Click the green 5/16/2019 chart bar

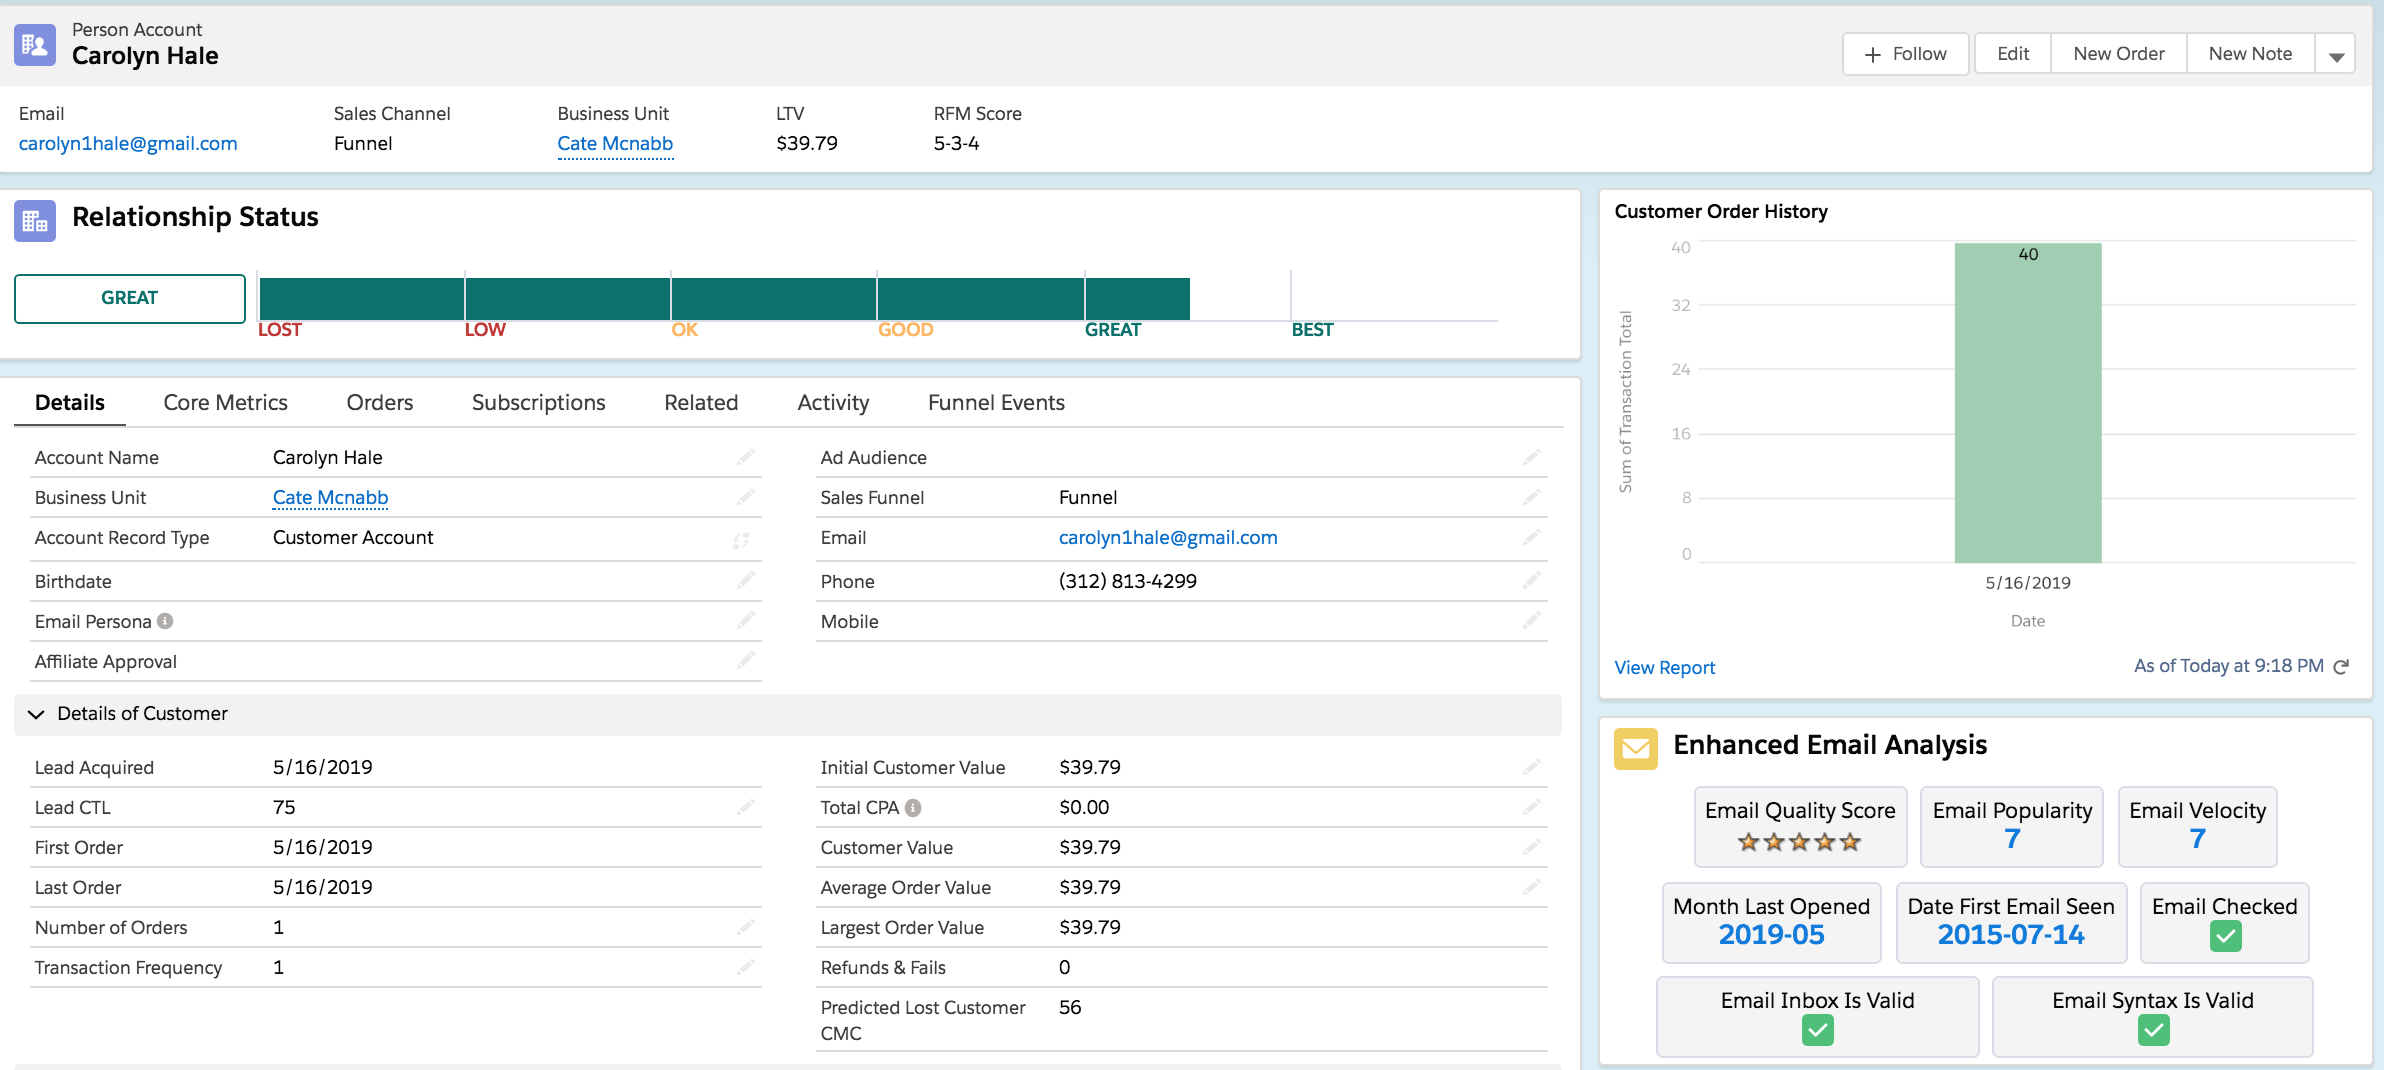click(x=2026, y=400)
